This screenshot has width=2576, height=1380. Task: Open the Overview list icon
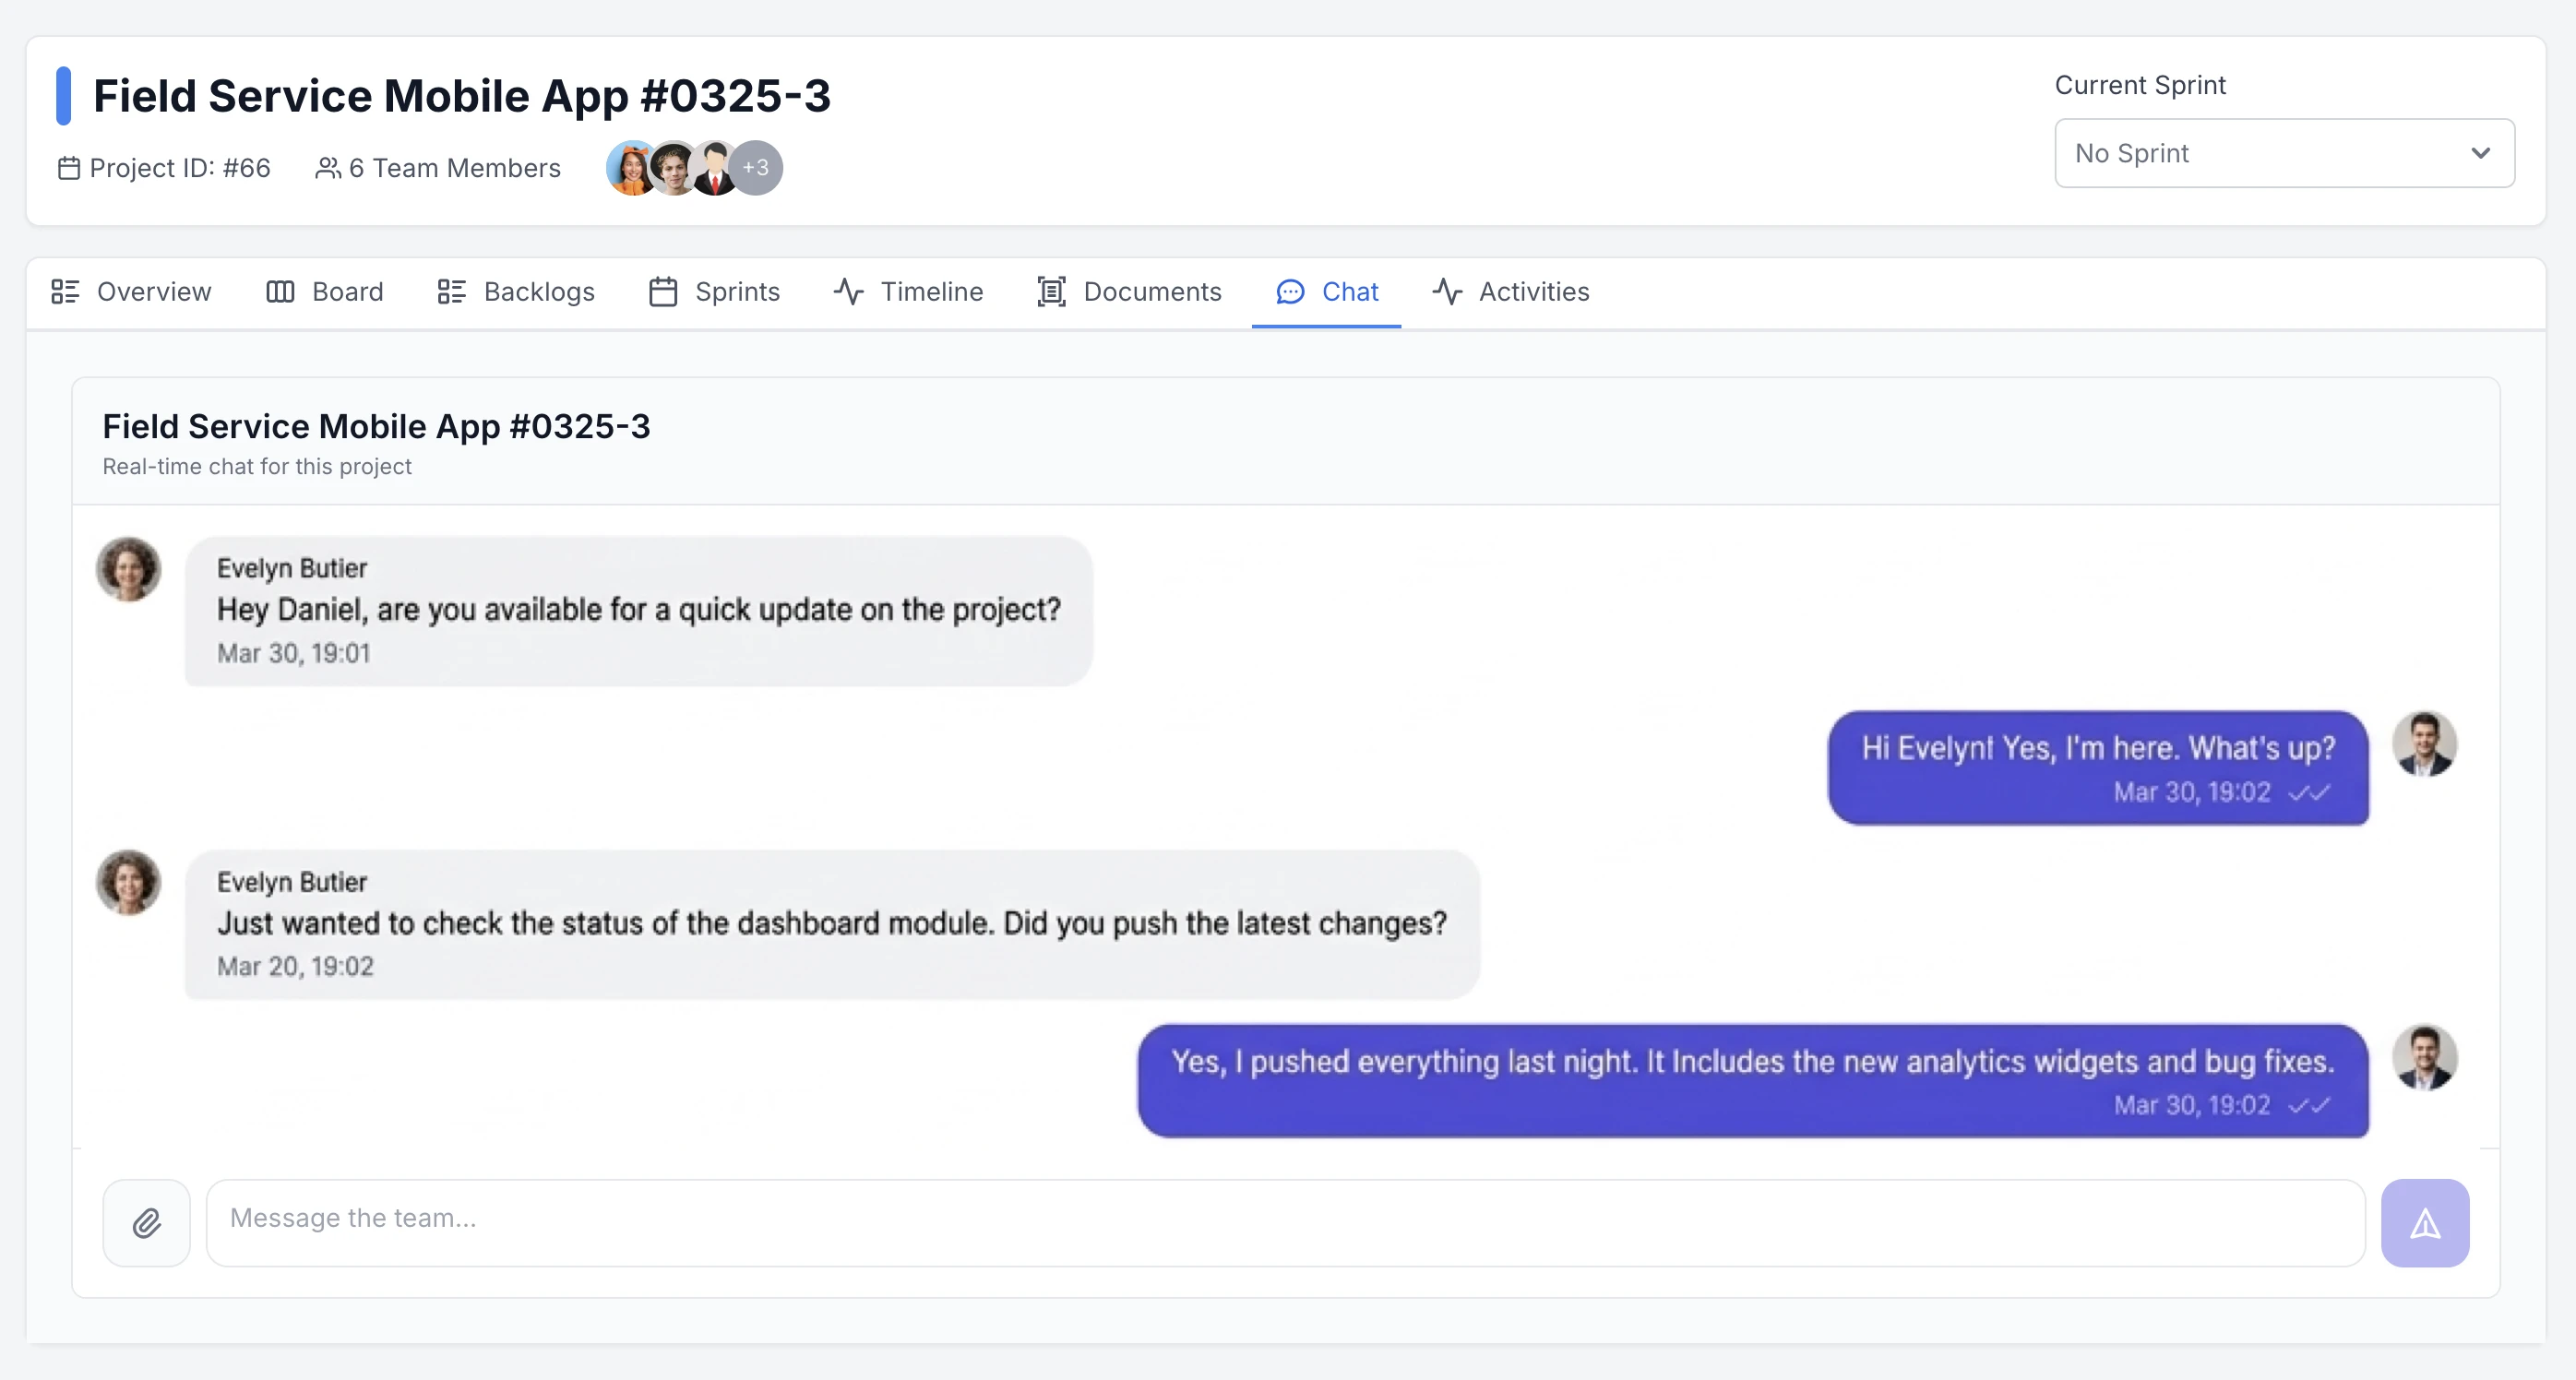[64, 292]
